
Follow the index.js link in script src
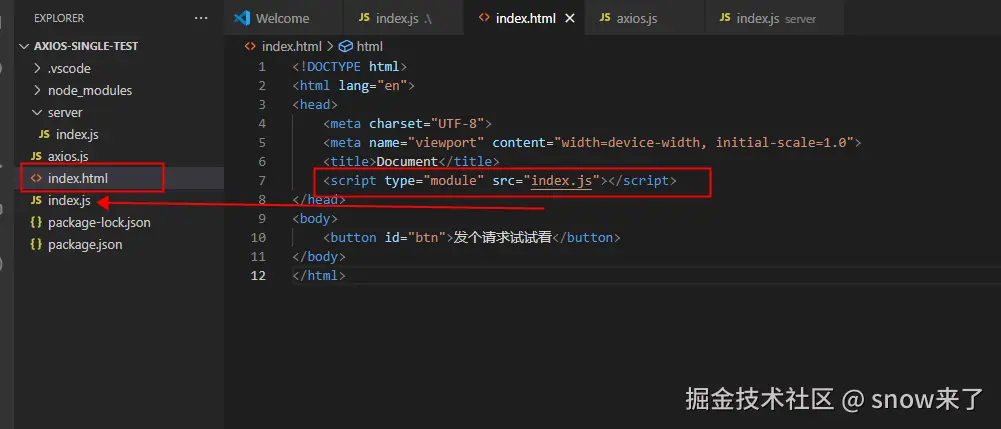[x=562, y=181]
